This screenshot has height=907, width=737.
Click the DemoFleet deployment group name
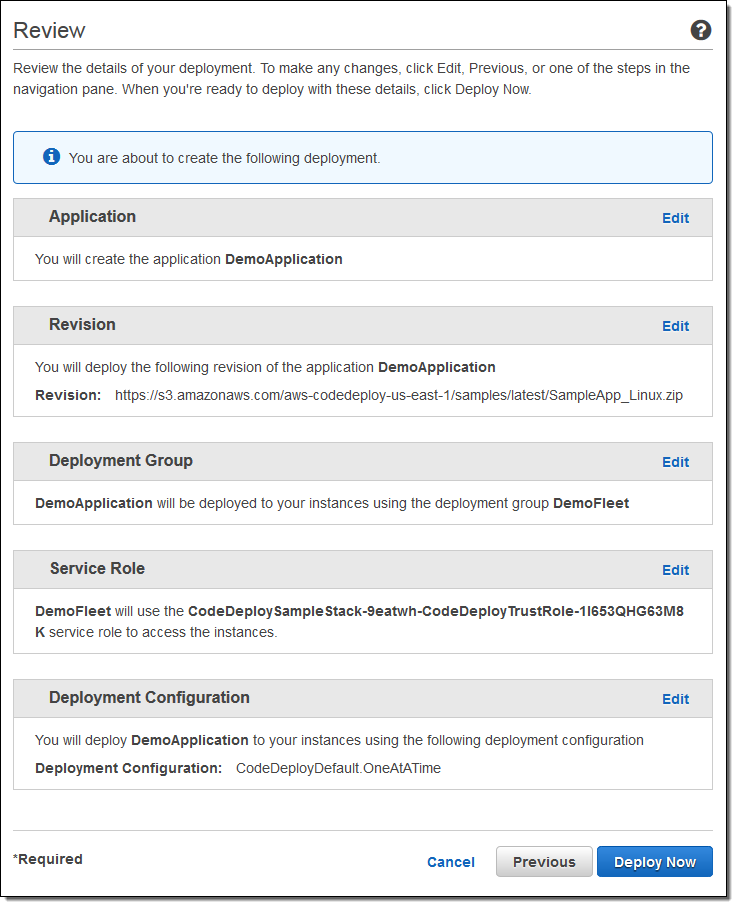591,503
